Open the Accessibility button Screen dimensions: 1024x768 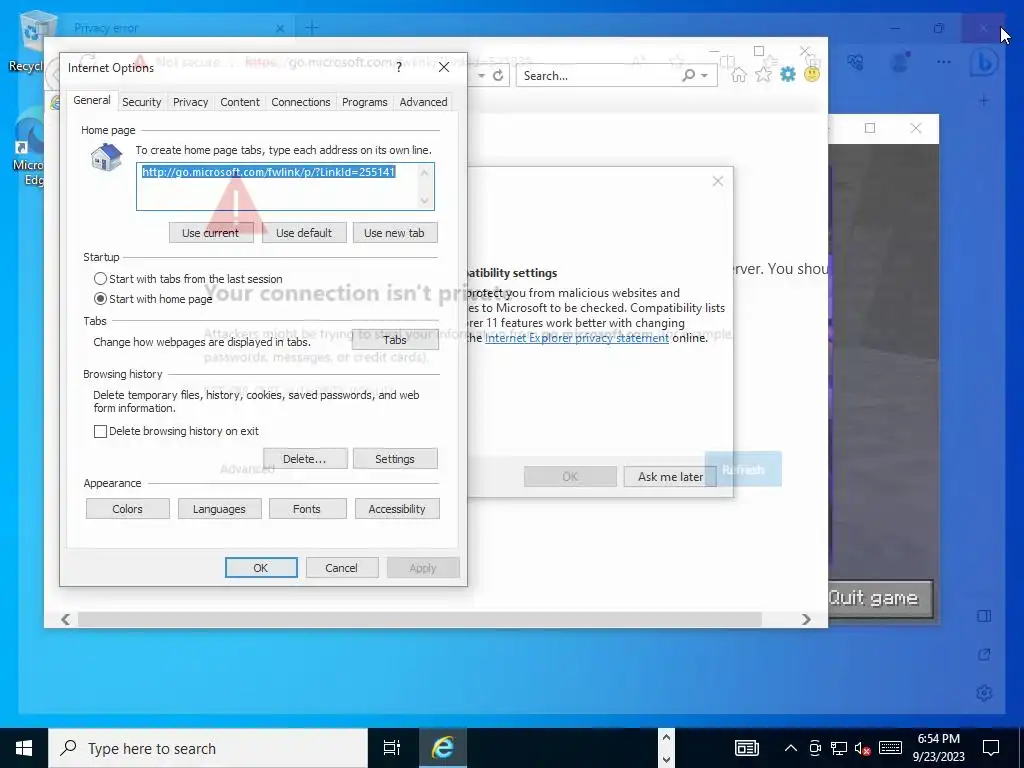396,509
